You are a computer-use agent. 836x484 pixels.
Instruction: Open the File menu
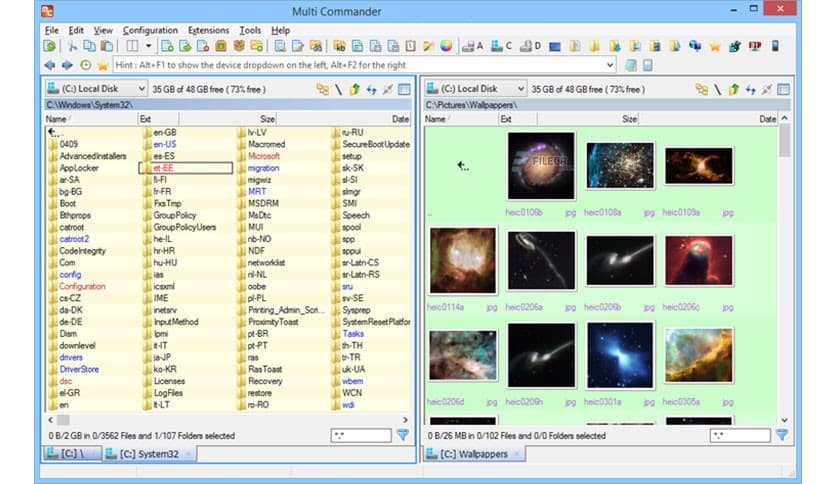click(52, 30)
